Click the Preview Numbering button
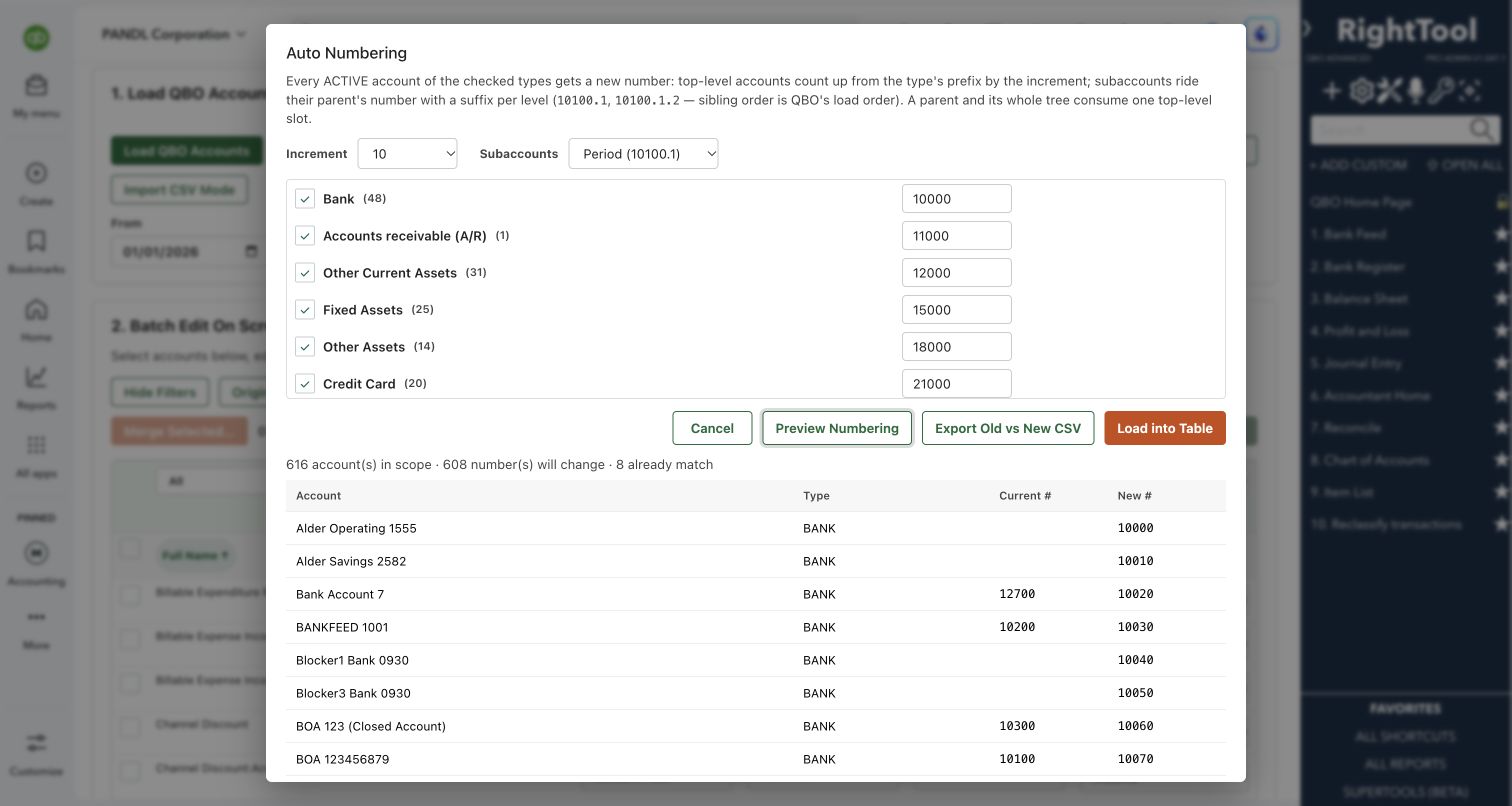Screen dimensions: 1512x806 [x=837, y=428]
